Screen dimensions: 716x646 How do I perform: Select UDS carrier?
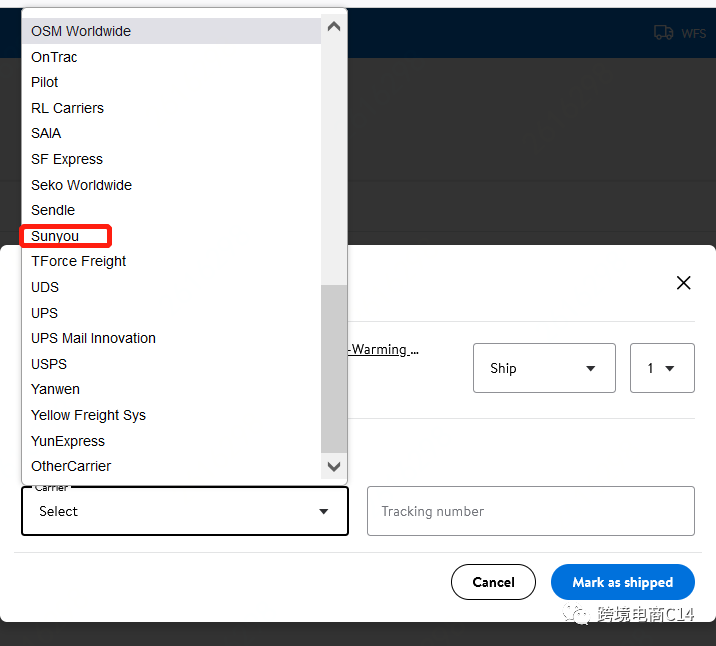(x=171, y=287)
